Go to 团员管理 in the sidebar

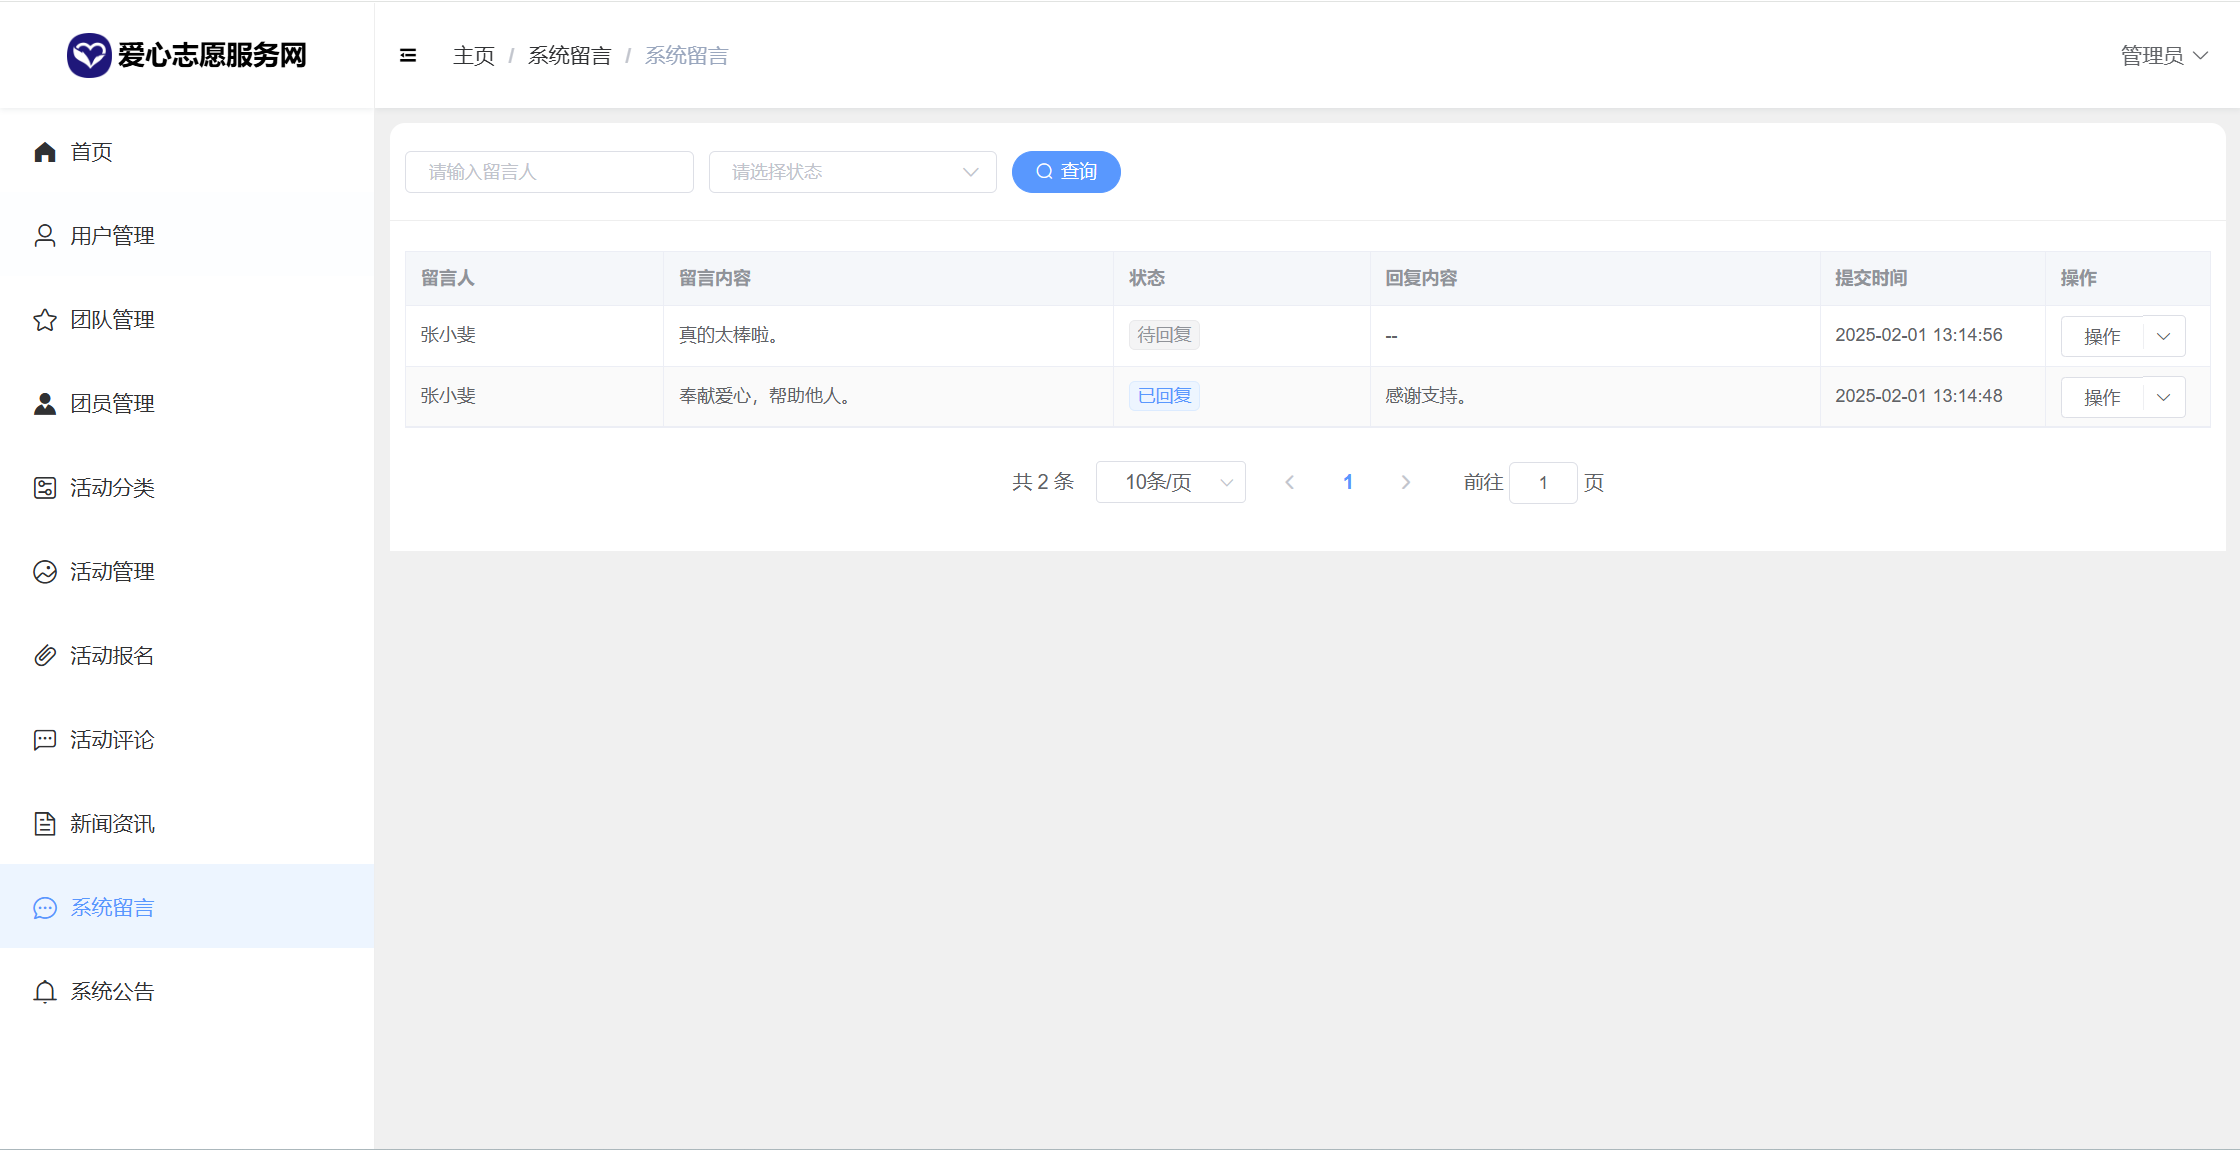point(112,404)
